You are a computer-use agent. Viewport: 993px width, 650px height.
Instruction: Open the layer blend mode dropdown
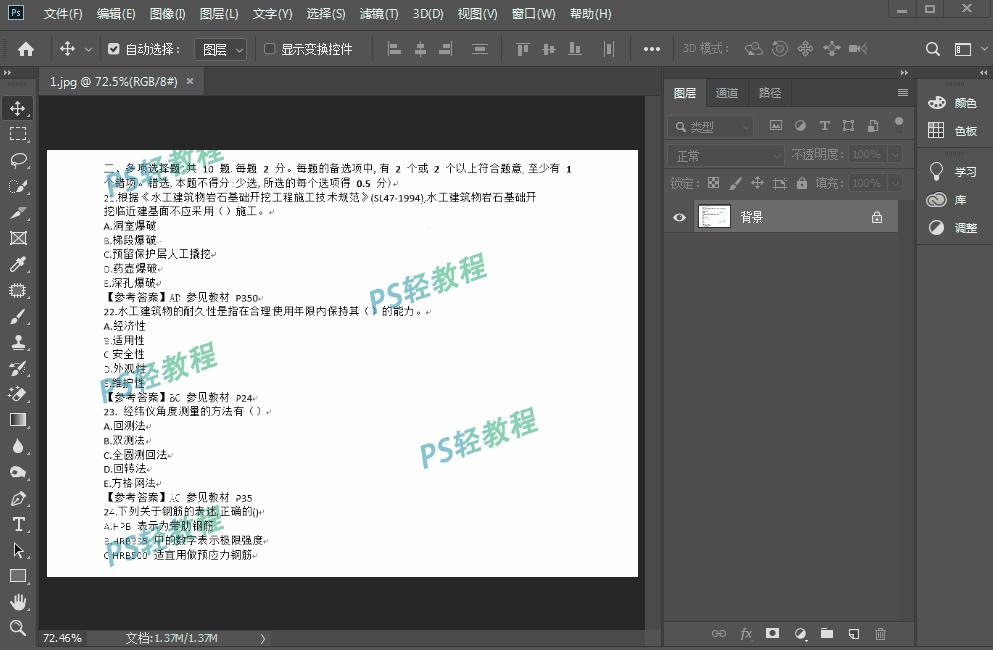coord(725,155)
